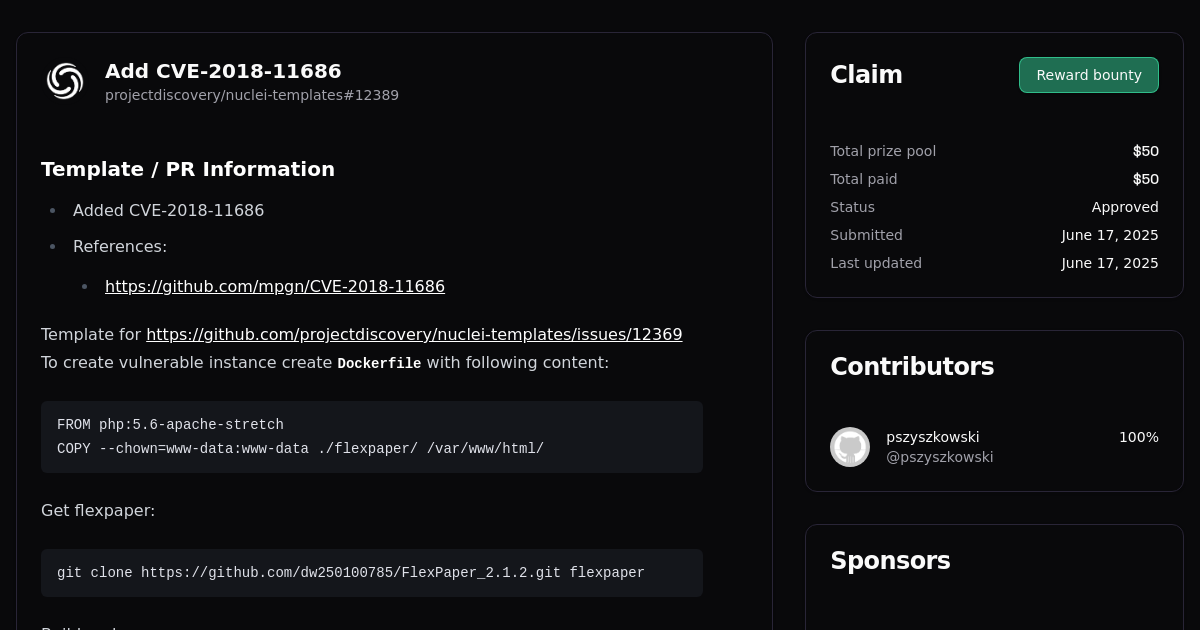Open projectdiscovery/nuclei-templates#12389 repo reference
The width and height of the screenshot is (1200, 630).
(x=252, y=95)
